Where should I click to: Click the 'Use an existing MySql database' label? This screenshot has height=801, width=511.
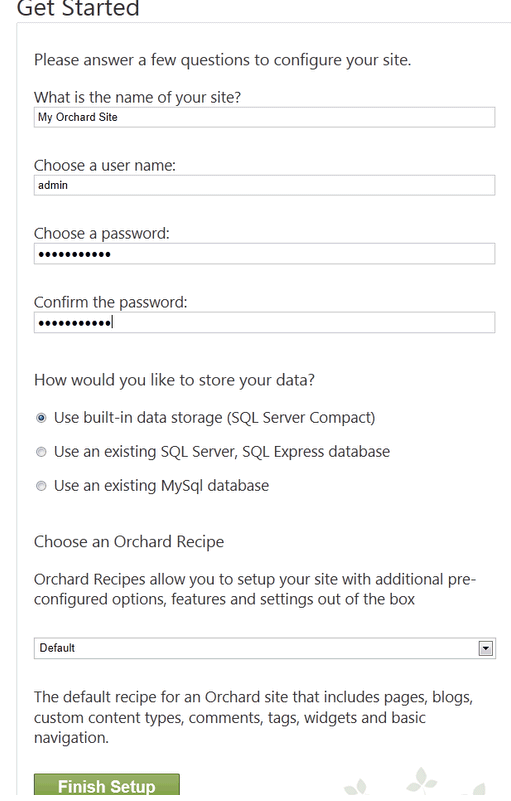coord(161,485)
